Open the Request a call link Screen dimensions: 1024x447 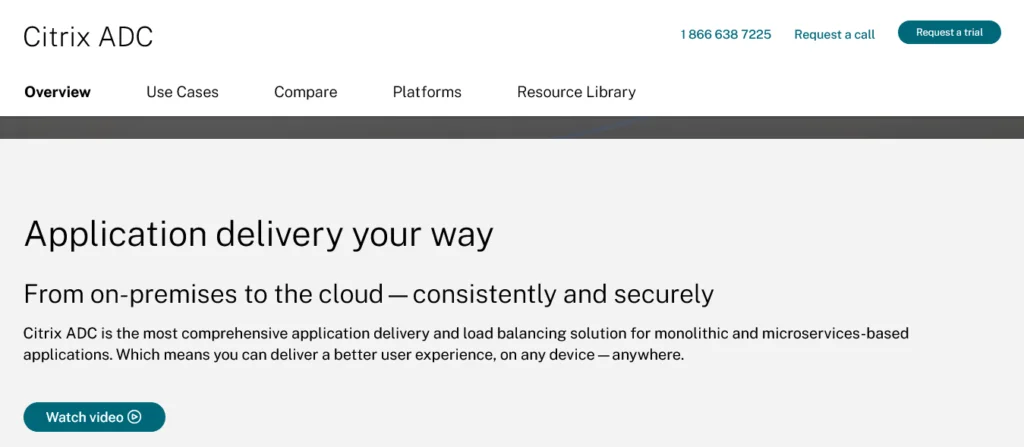(x=835, y=35)
